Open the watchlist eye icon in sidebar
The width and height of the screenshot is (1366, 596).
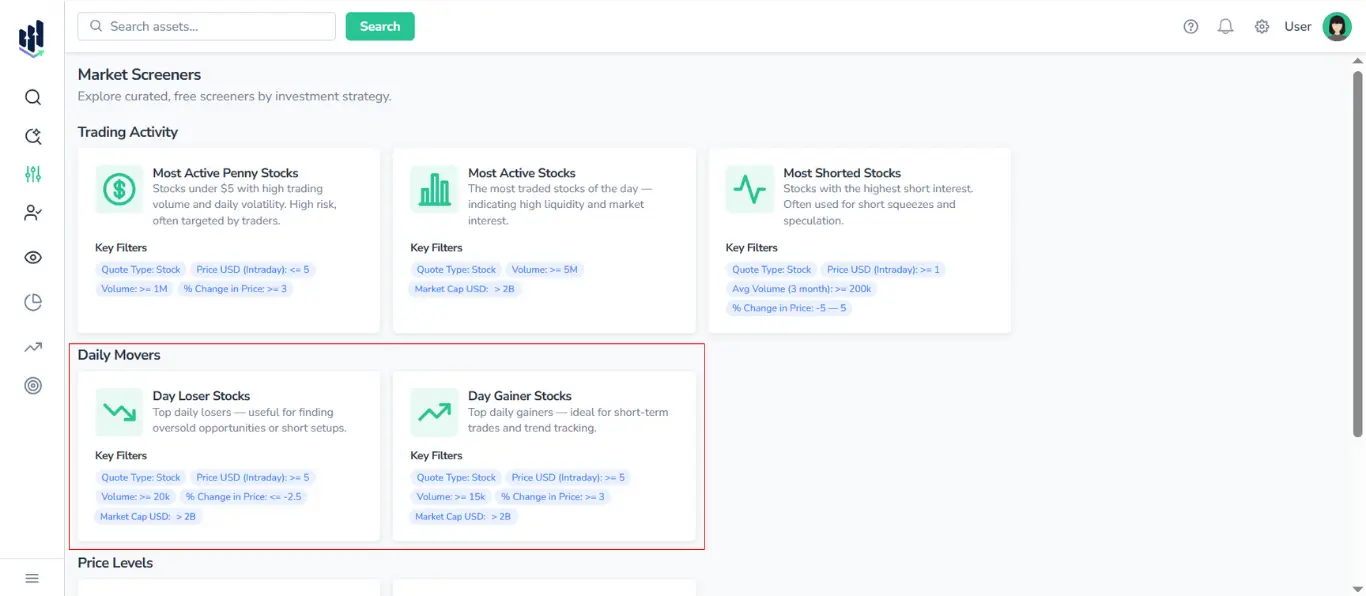(32, 257)
